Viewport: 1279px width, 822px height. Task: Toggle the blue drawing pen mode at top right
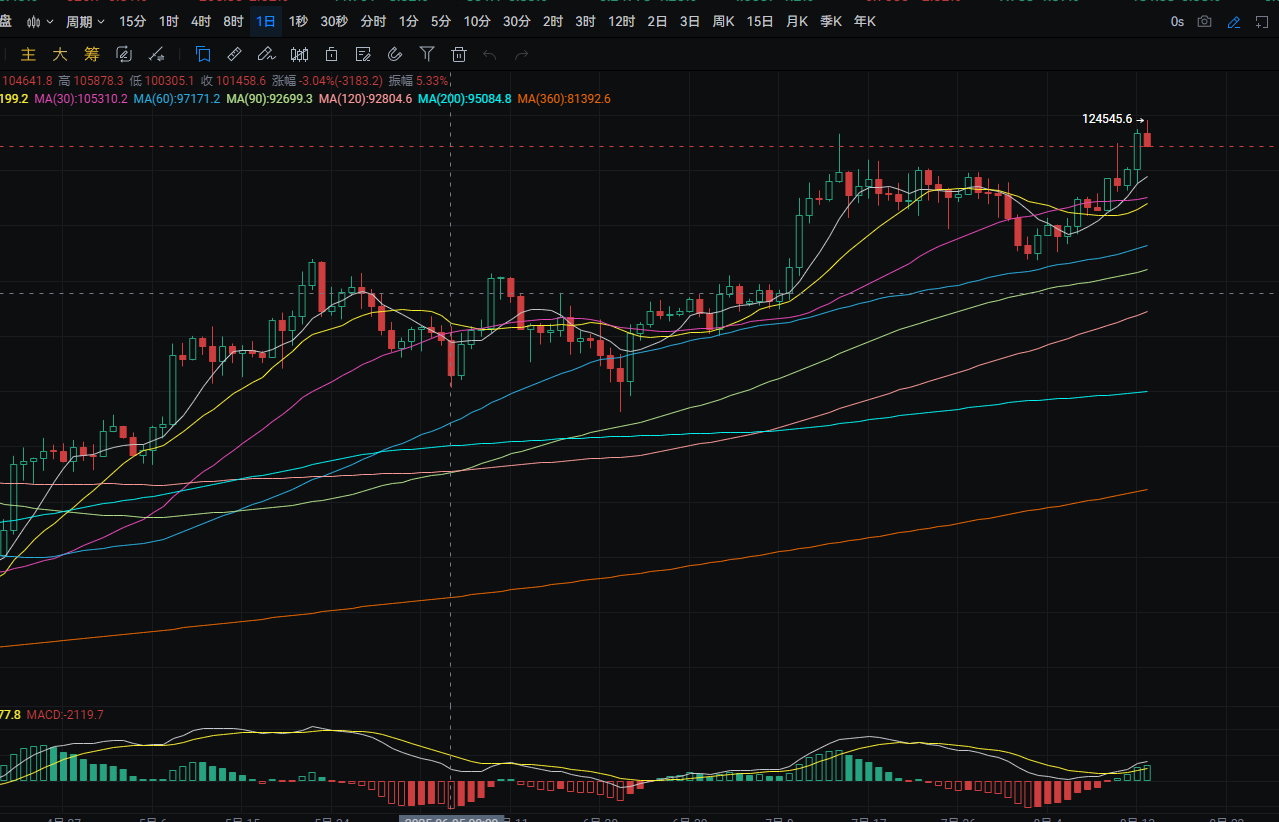[1234, 21]
